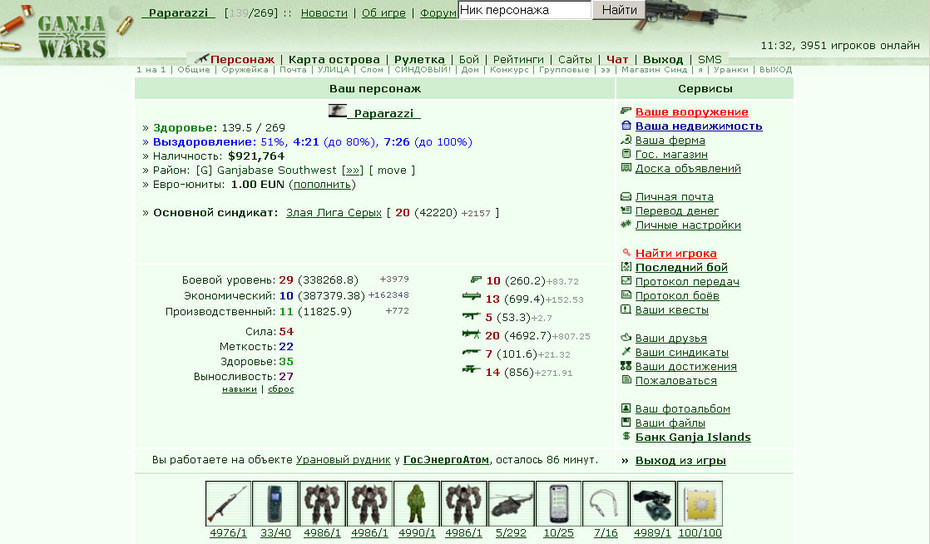Open the Чат menu item
The width and height of the screenshot is (930, 544).
[617, 59]
